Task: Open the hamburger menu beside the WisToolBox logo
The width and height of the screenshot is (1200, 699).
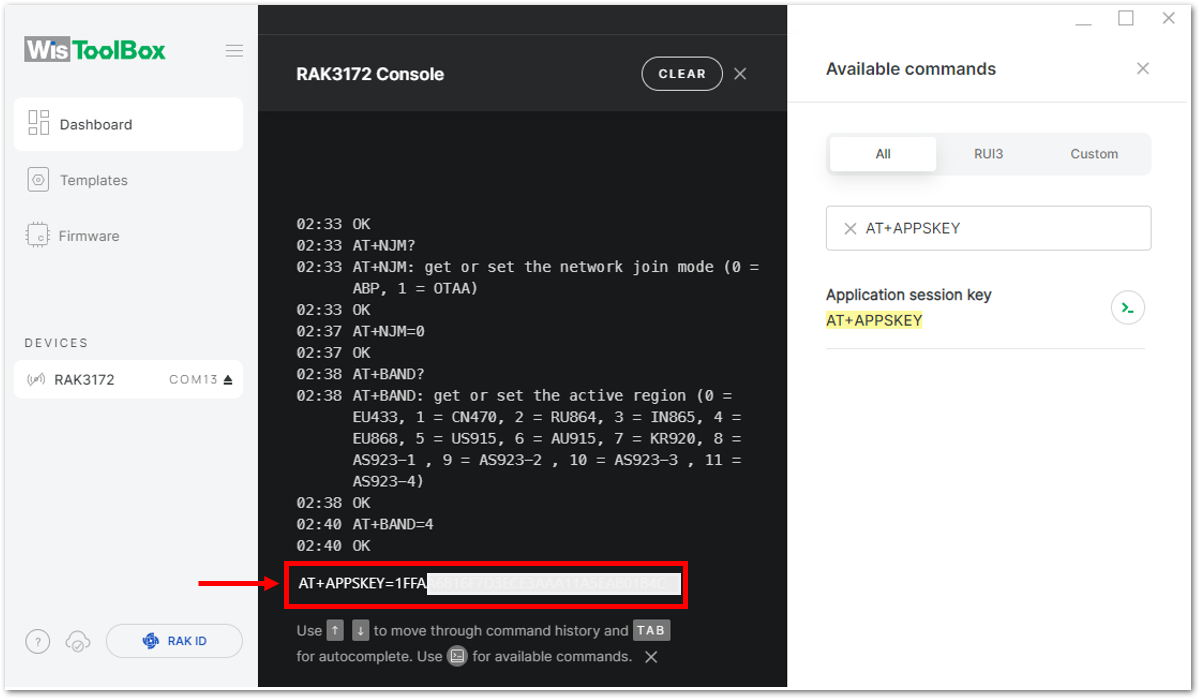Action: 234,51
